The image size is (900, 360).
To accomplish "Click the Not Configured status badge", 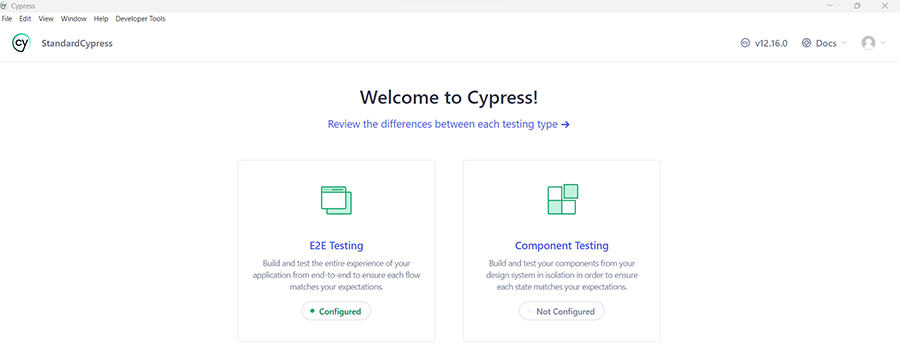I will point(562,311).
